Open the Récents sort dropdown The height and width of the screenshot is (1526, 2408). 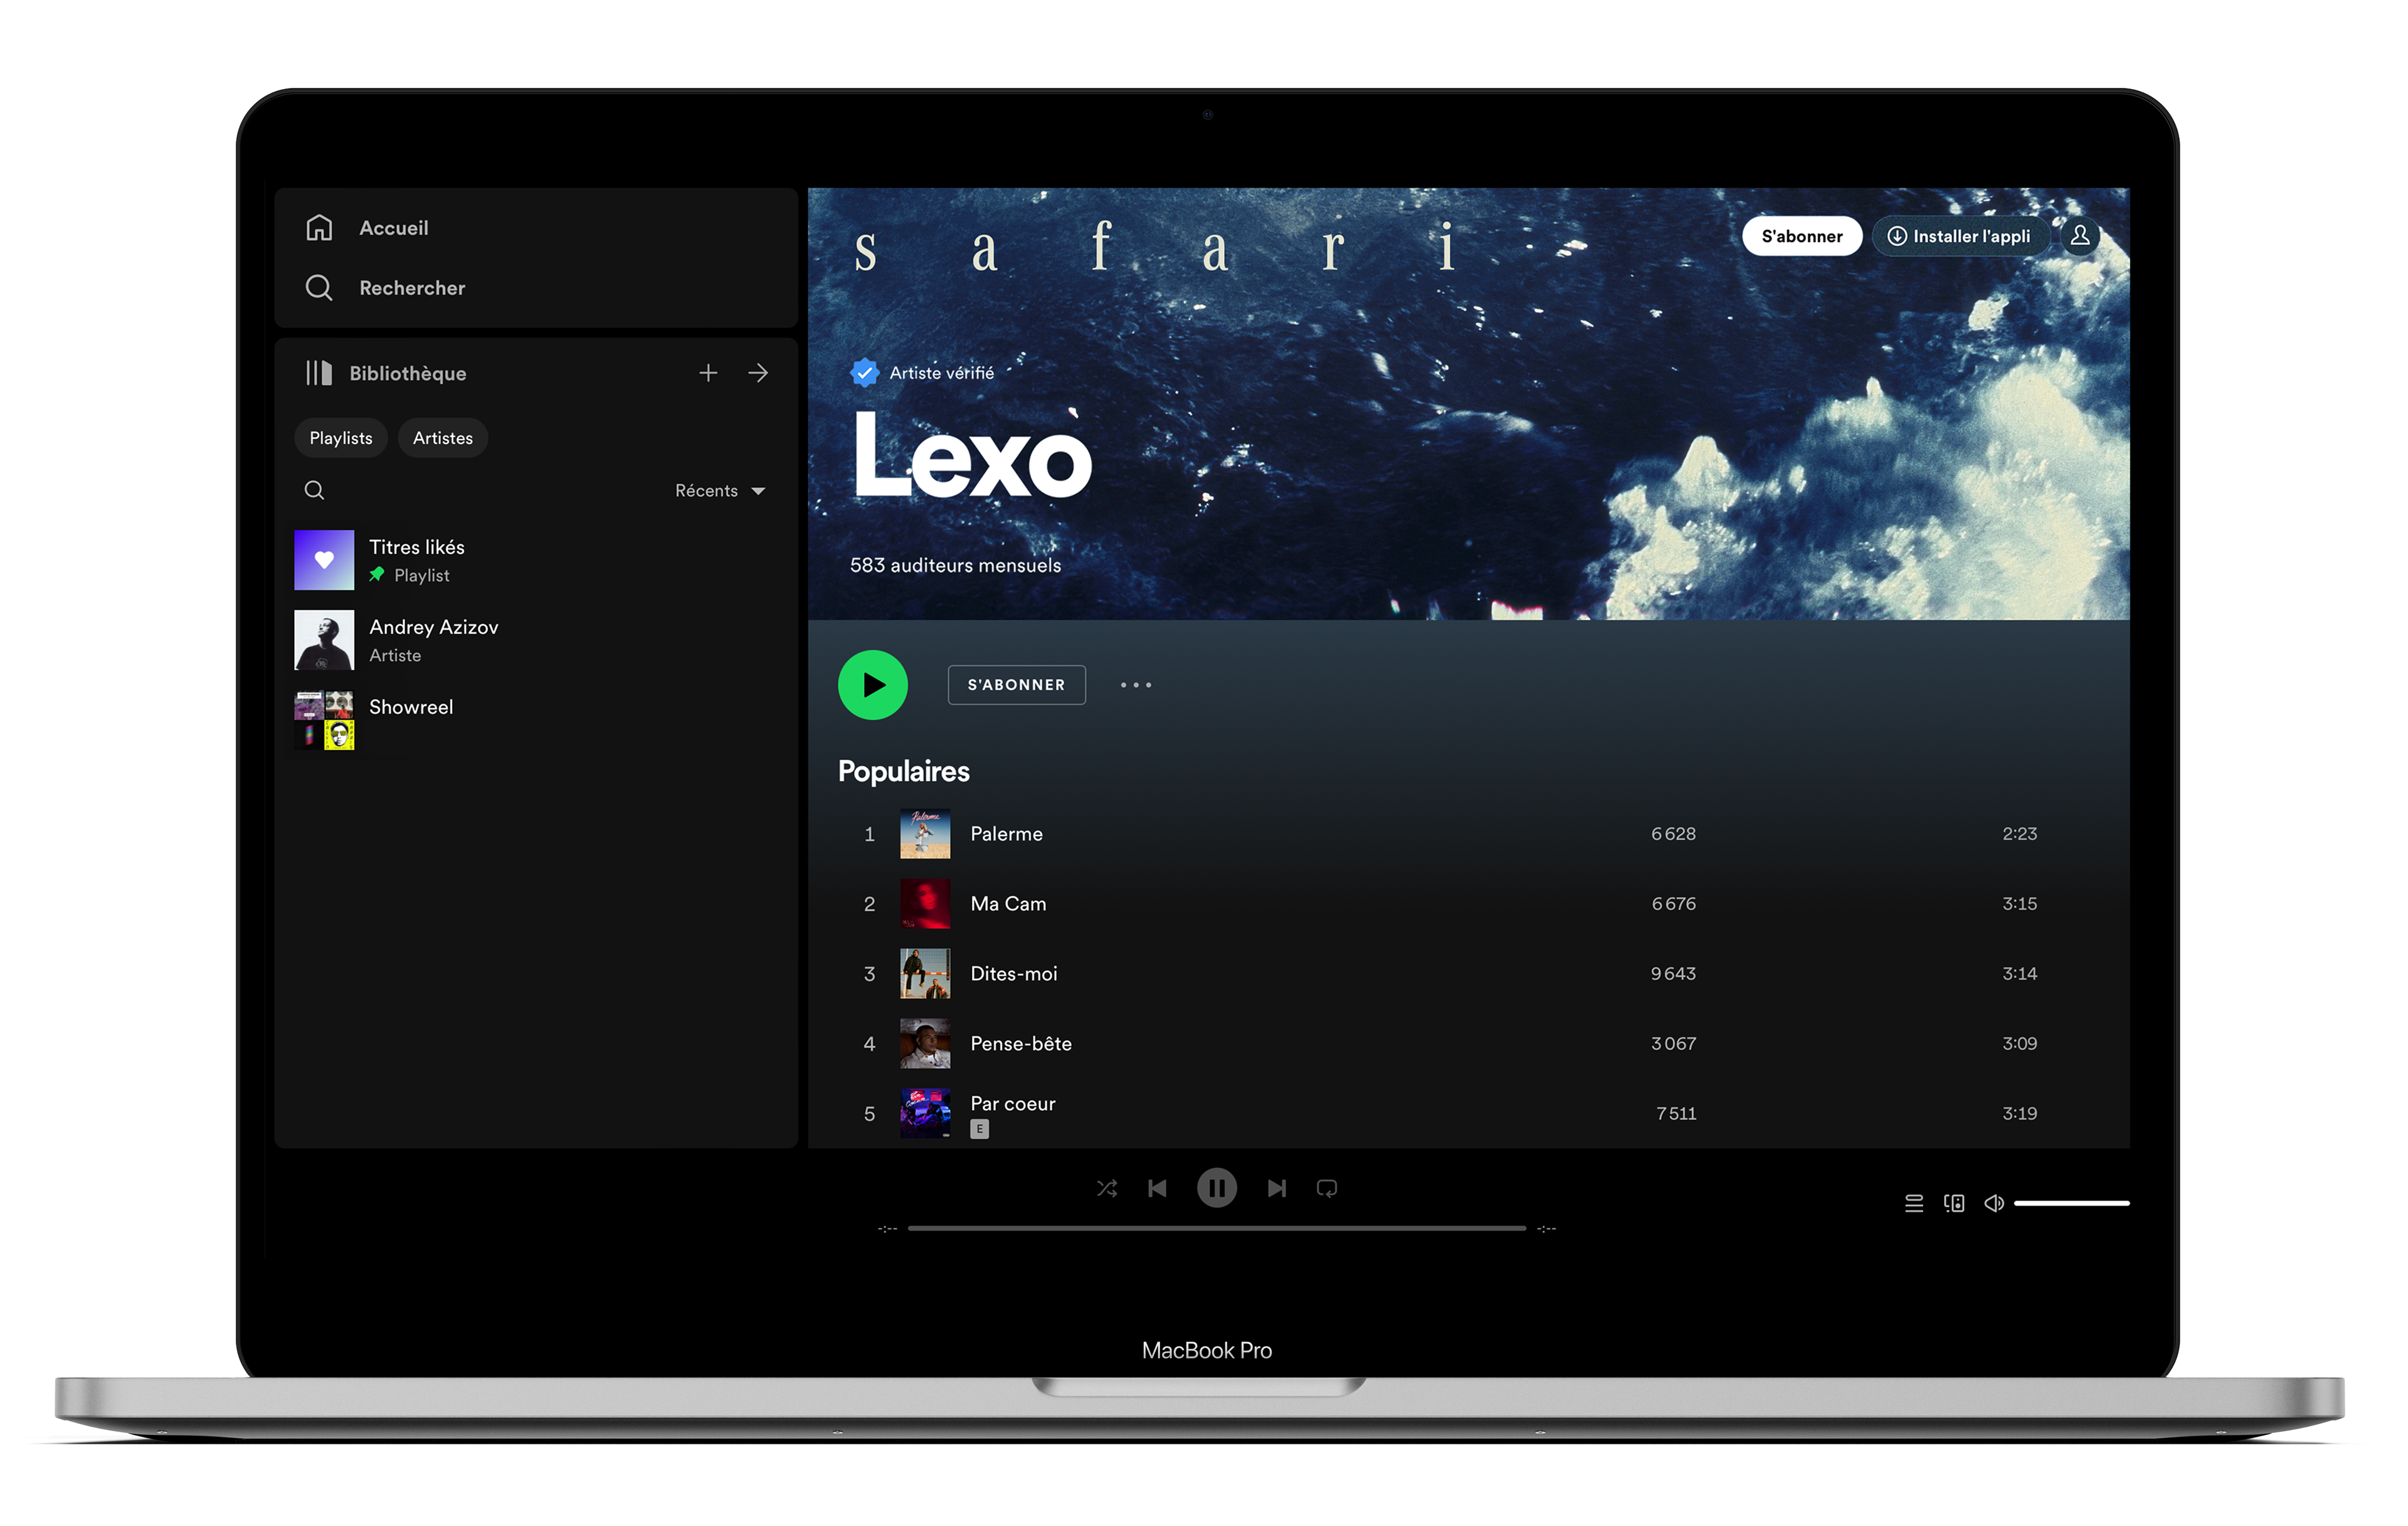point(720,491)
